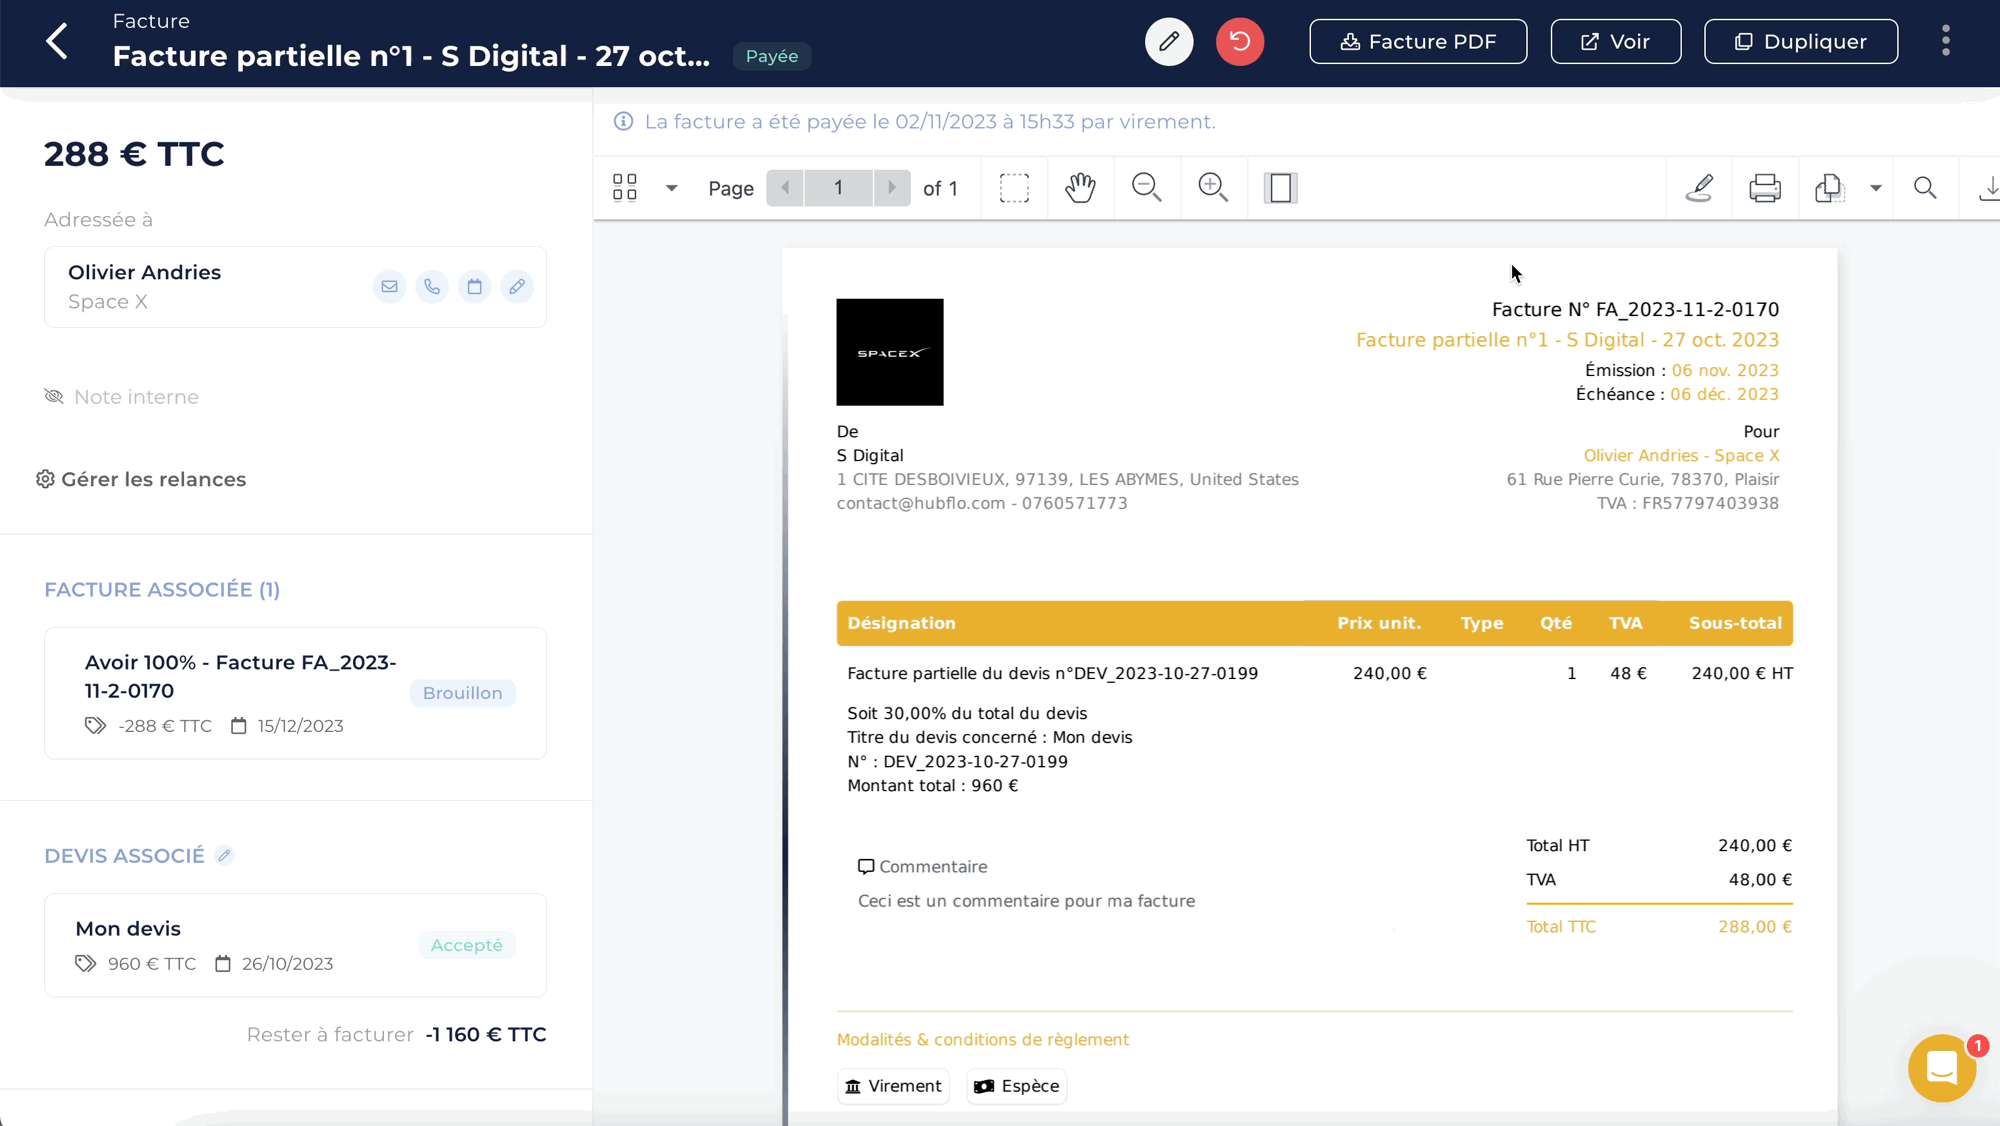The height and width of the screenshot is (1126, 2000).
Task: Zoom in the PDF viewer
Action: coord(1213,188)
